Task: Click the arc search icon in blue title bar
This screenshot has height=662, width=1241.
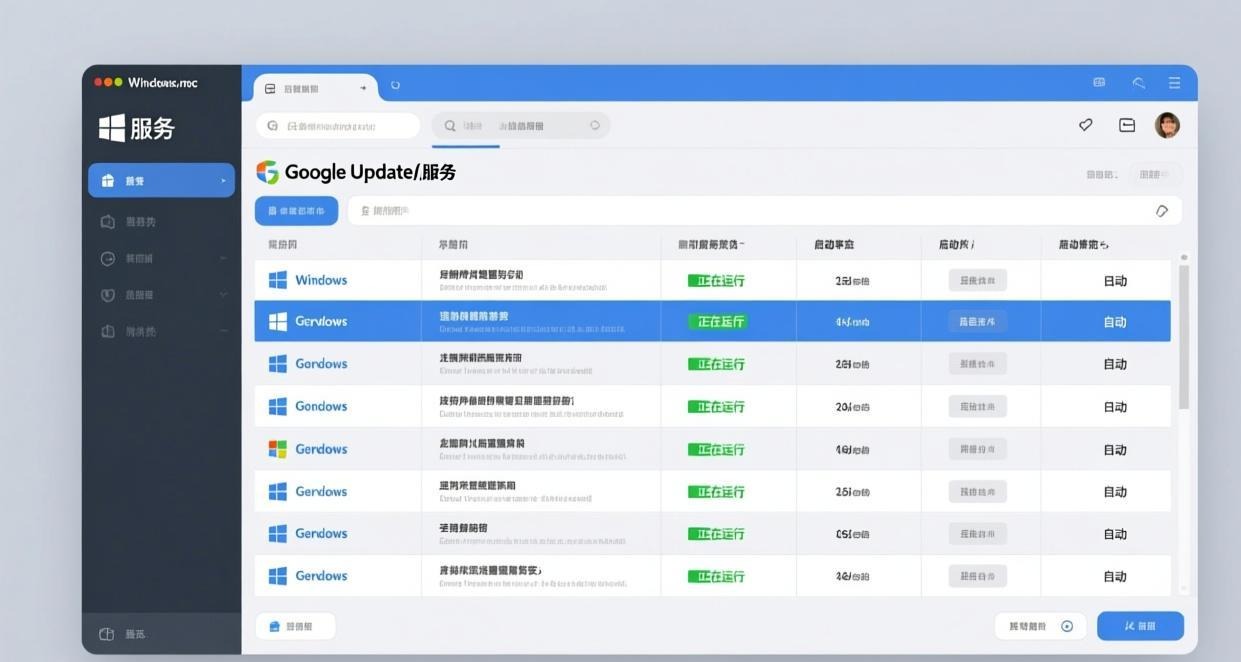Action: tap(1138, 83)
